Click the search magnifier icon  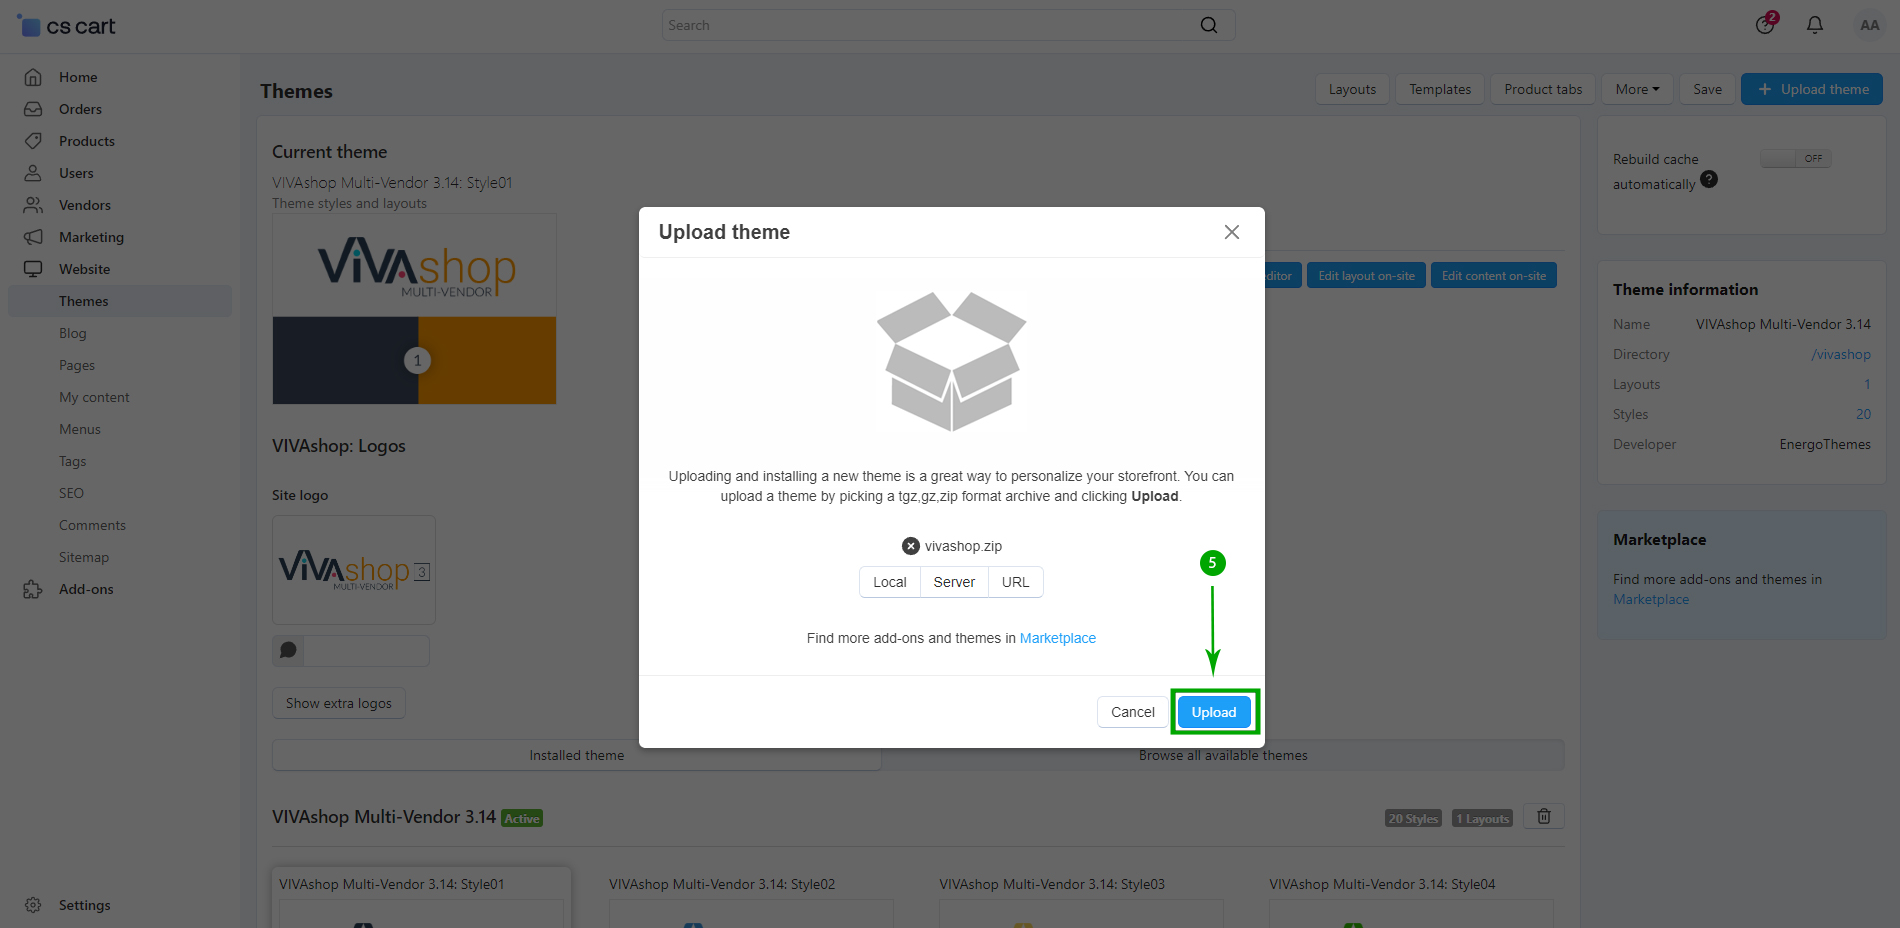1209,25
